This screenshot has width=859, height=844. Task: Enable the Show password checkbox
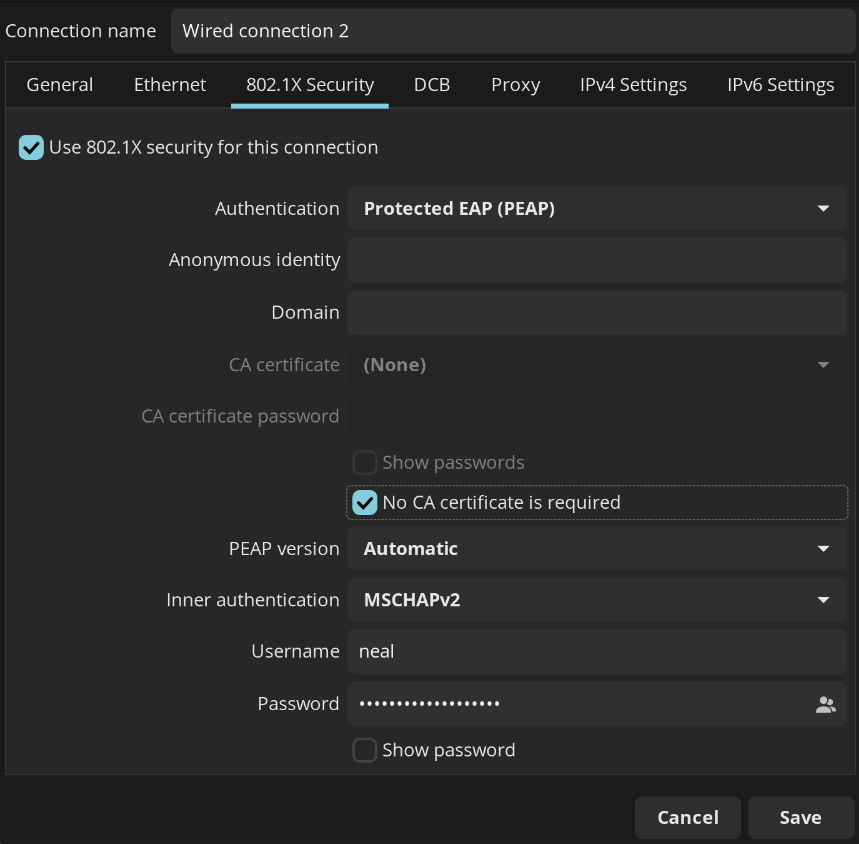365,750
